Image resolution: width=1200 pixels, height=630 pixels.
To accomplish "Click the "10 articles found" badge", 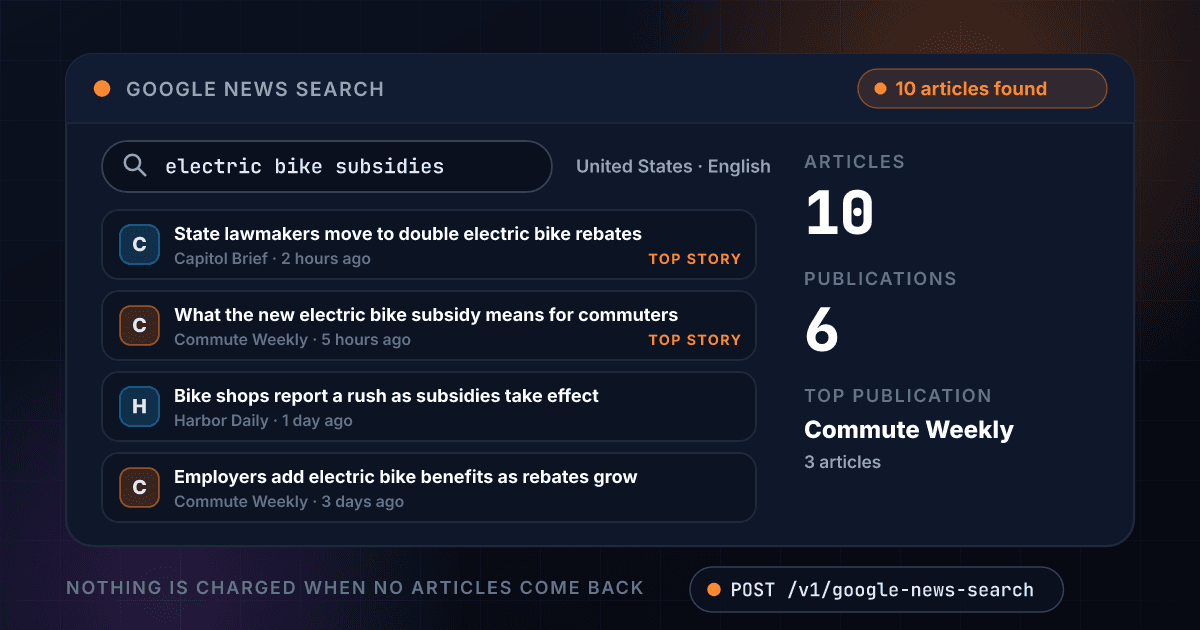I will tap(982, 89).
